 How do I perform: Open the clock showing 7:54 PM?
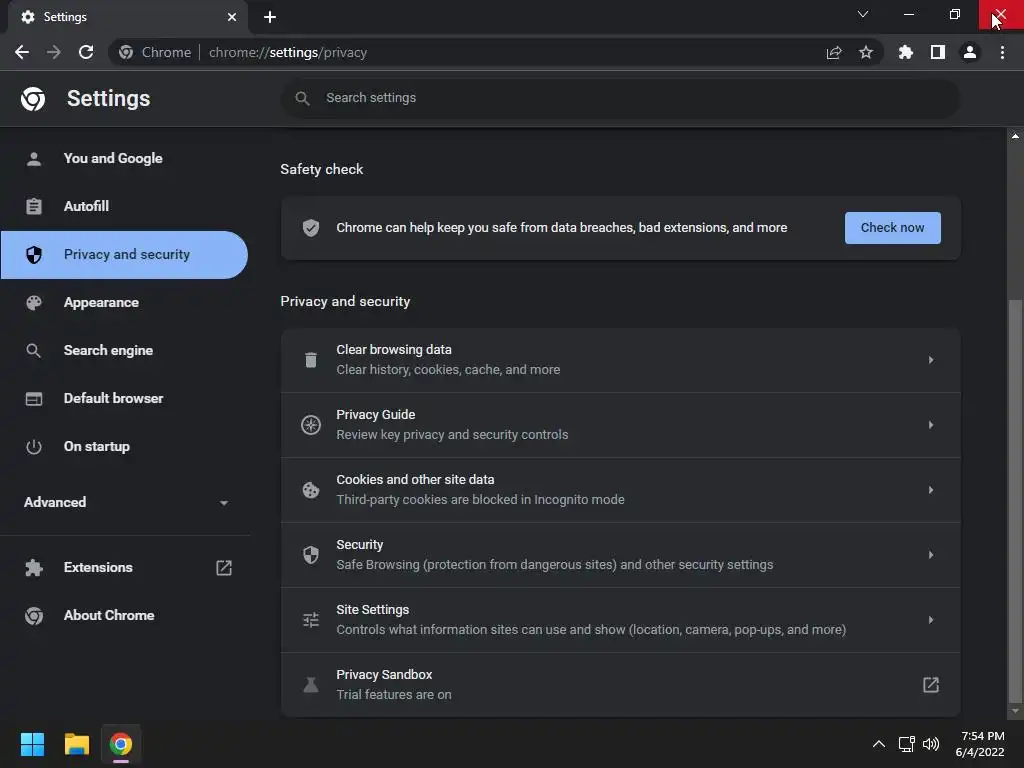click(980, 744)
